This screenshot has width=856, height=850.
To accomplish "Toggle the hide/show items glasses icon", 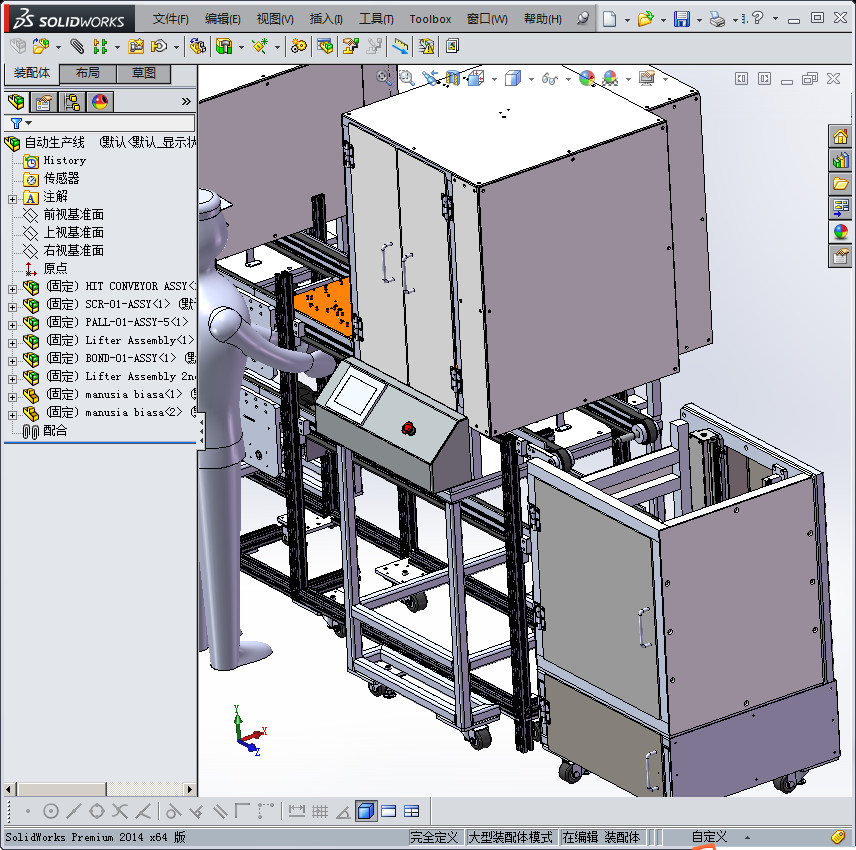I will point(548,78).
